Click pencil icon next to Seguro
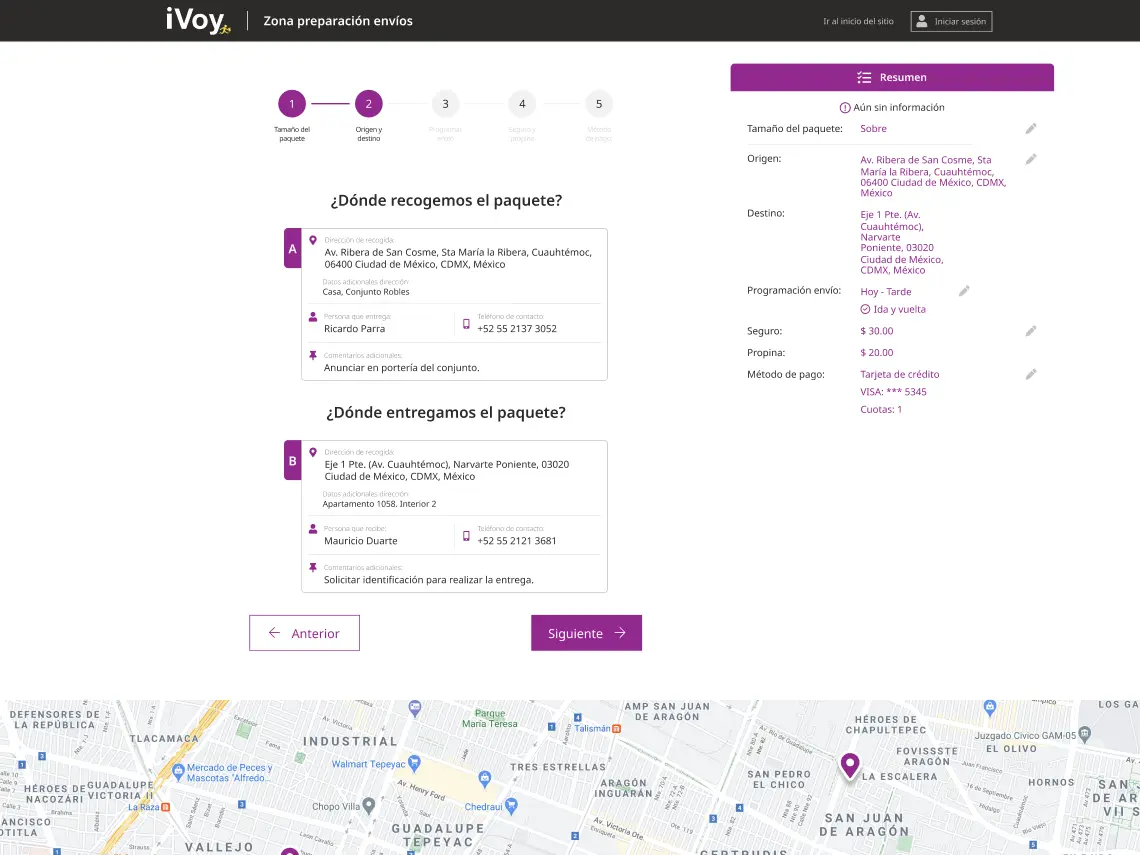Image resolution: width=1140 pixels, height=855 pixels. coord(1031,331)
